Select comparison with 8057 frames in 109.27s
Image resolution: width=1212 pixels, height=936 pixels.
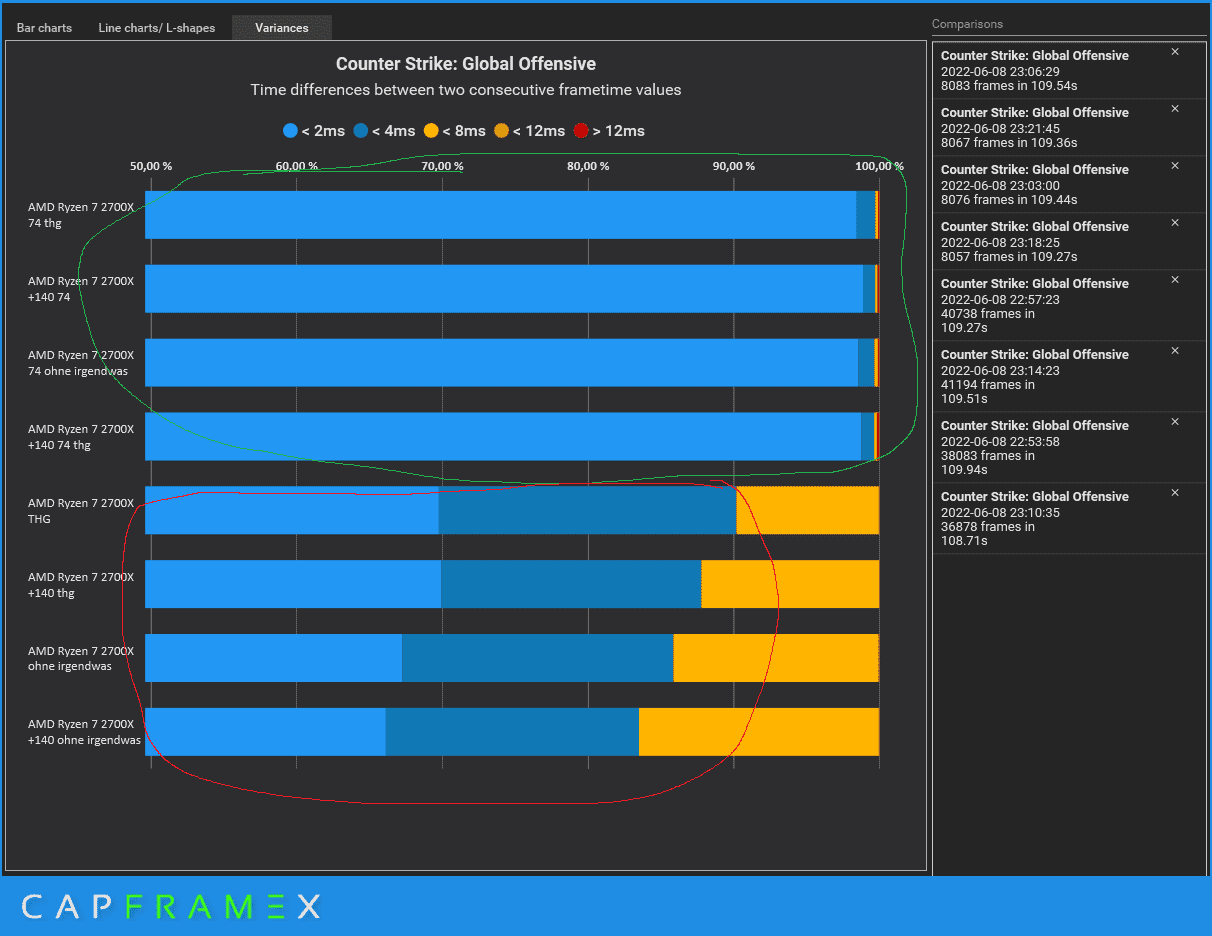click(1069, 241)
